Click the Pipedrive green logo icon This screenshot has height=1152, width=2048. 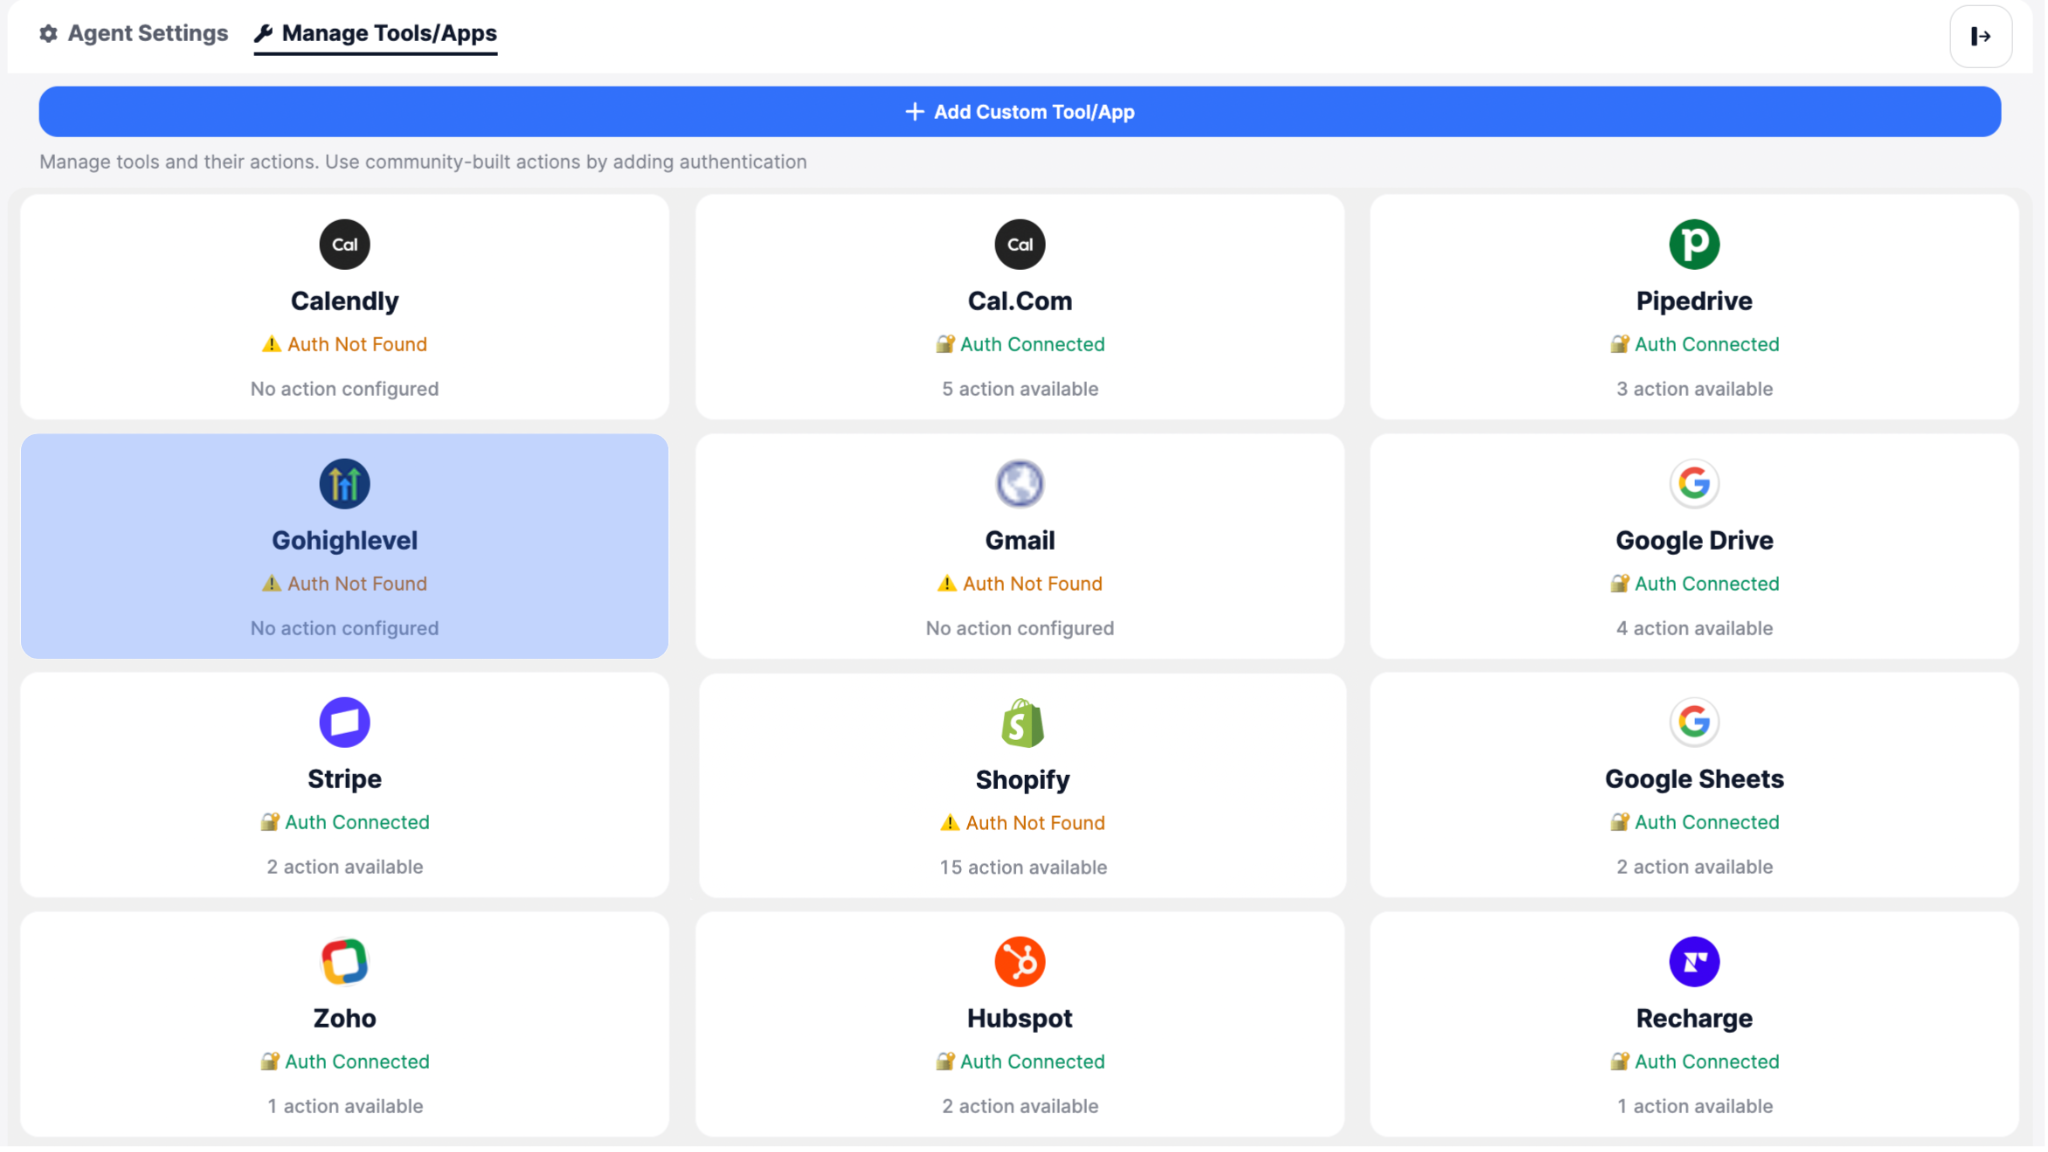point(1693,244)
